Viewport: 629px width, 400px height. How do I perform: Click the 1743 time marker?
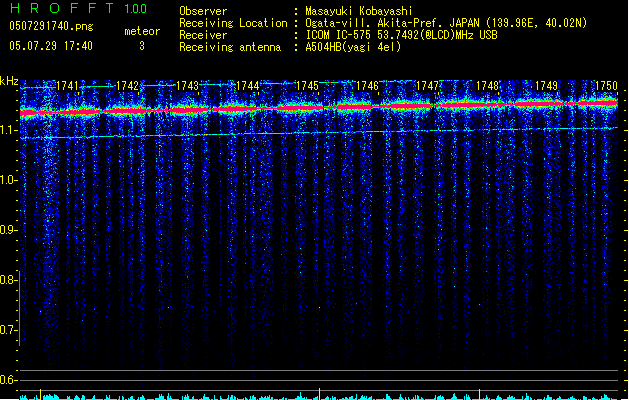[x=187, y=86]
